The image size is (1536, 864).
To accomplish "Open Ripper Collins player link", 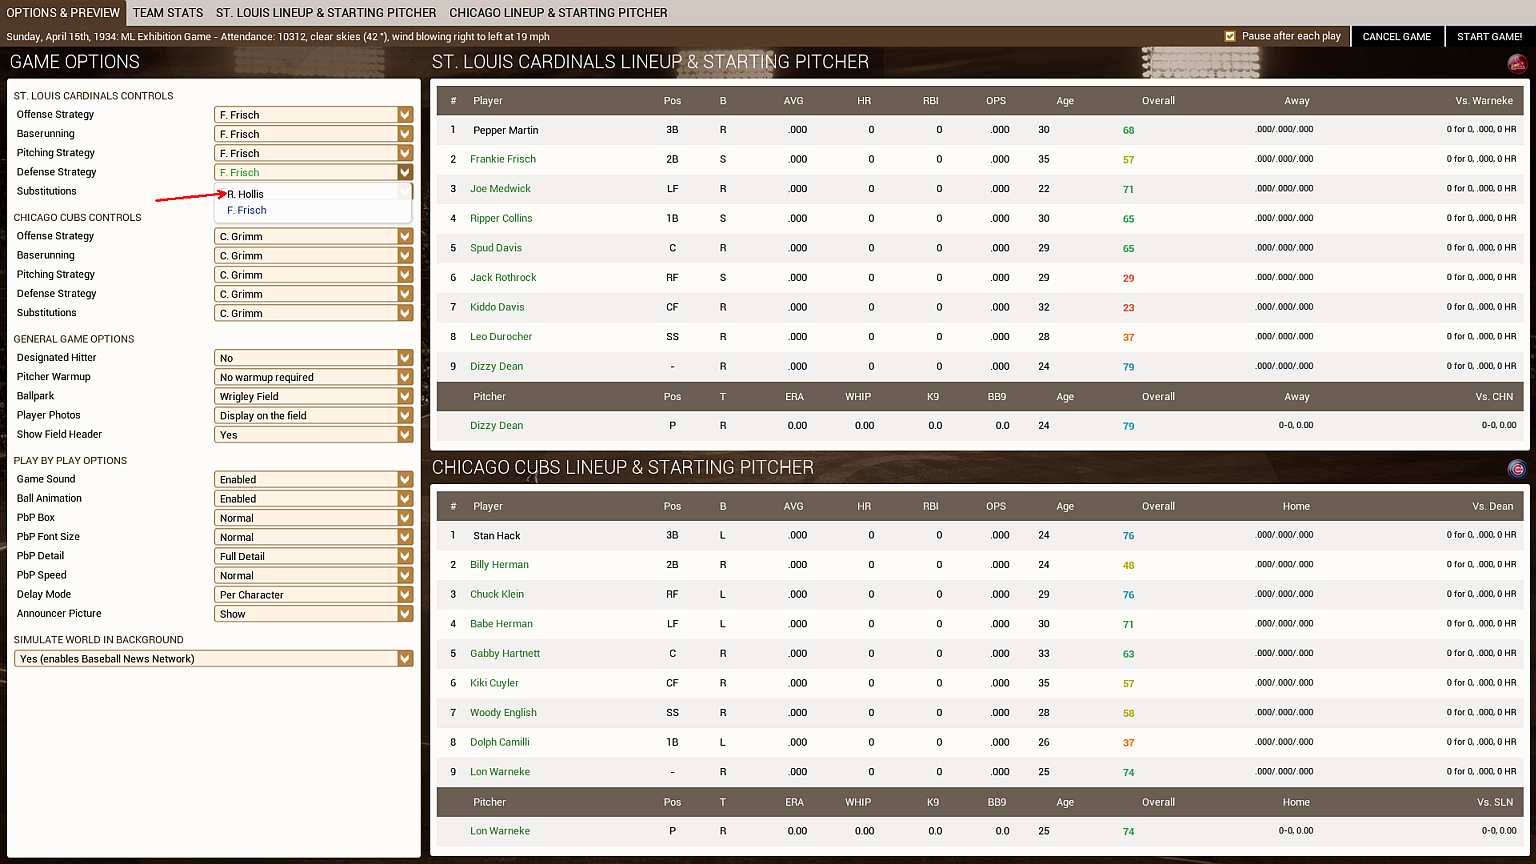I will [501, 218].
